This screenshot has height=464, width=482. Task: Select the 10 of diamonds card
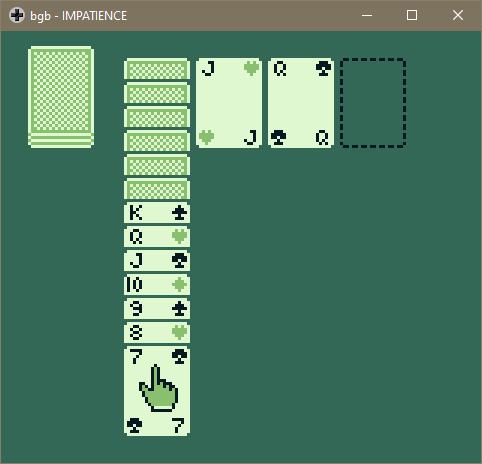click(x=157, y=285)
